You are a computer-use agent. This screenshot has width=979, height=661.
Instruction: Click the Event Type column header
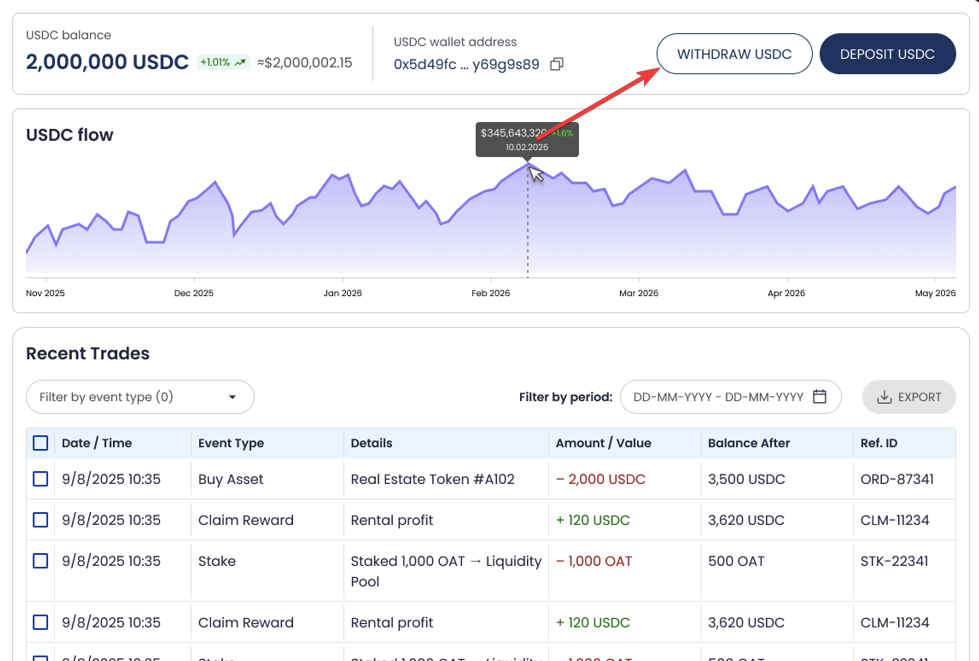231,443
